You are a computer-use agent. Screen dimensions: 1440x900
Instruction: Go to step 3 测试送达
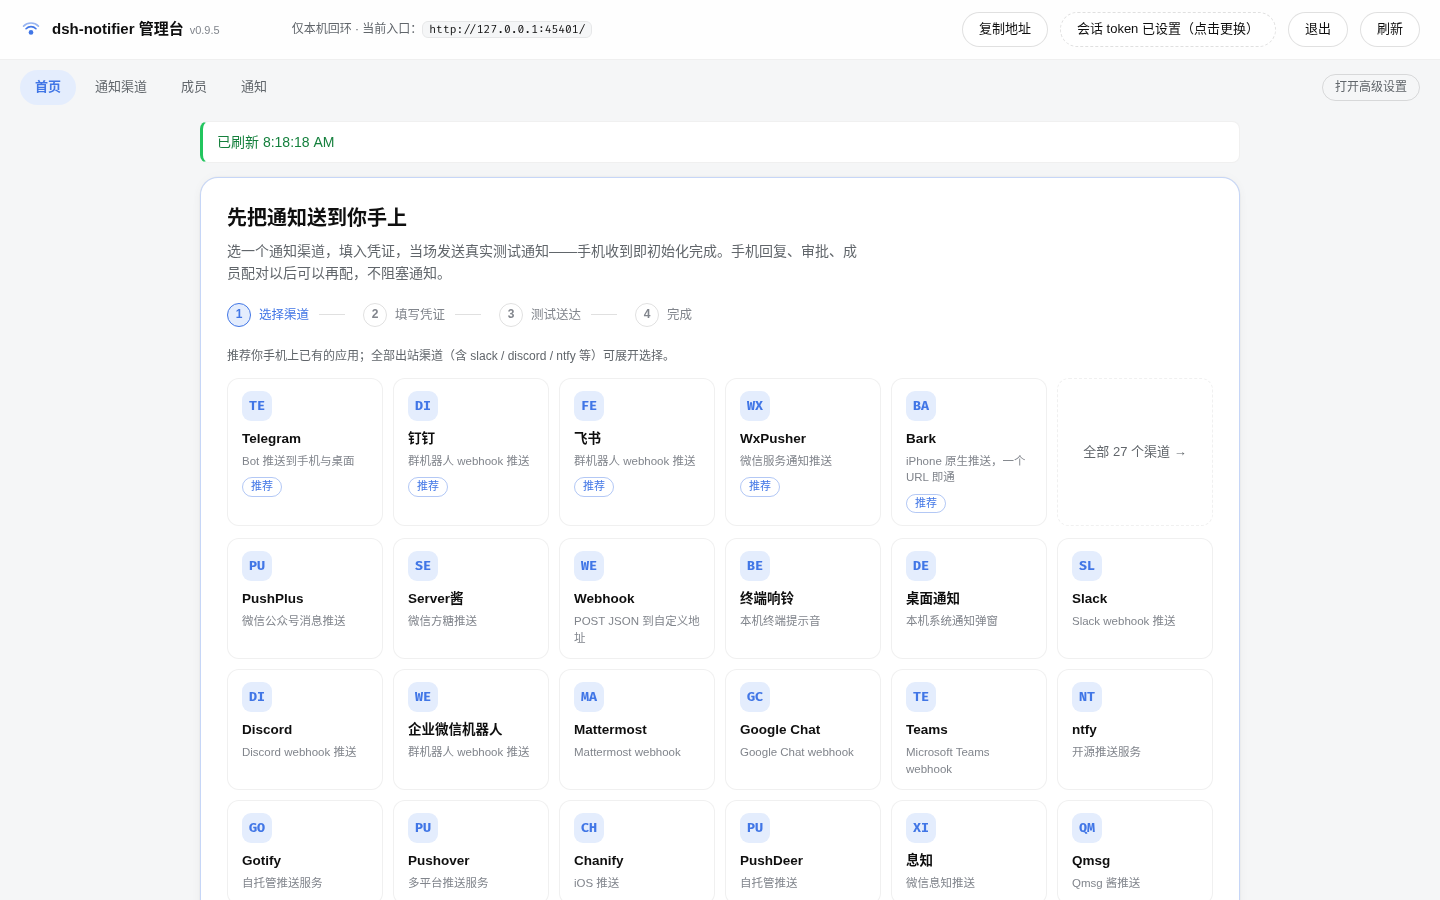(x=540, y=315)
